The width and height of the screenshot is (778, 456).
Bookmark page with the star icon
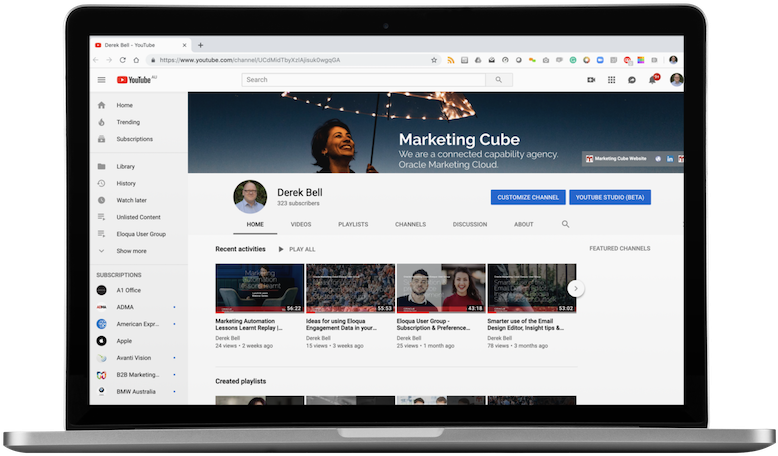pyautogui.click(x=434, y=60)
